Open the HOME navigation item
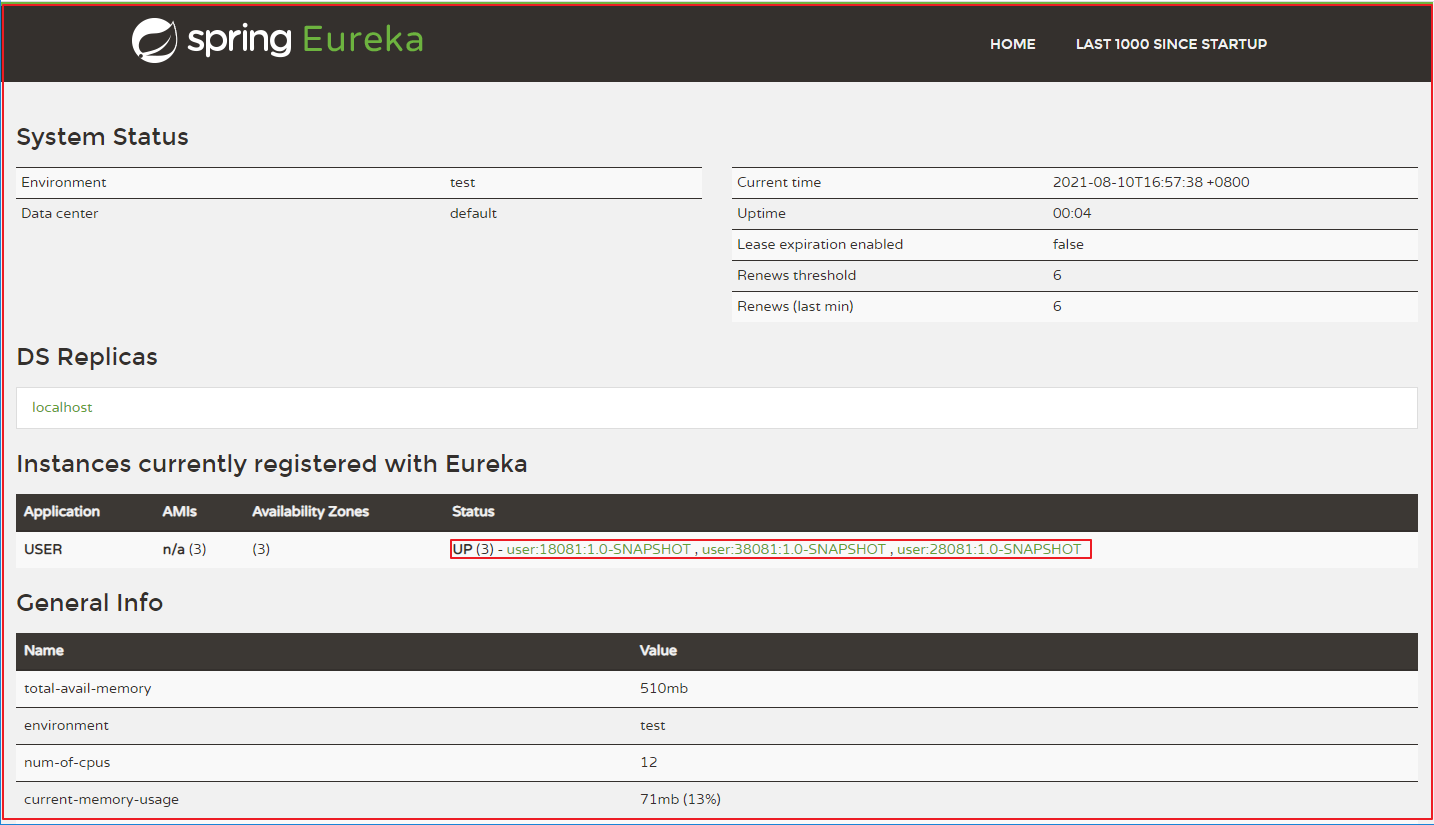This screenshot has width=1434, height=825. (x=1012, y=44)
